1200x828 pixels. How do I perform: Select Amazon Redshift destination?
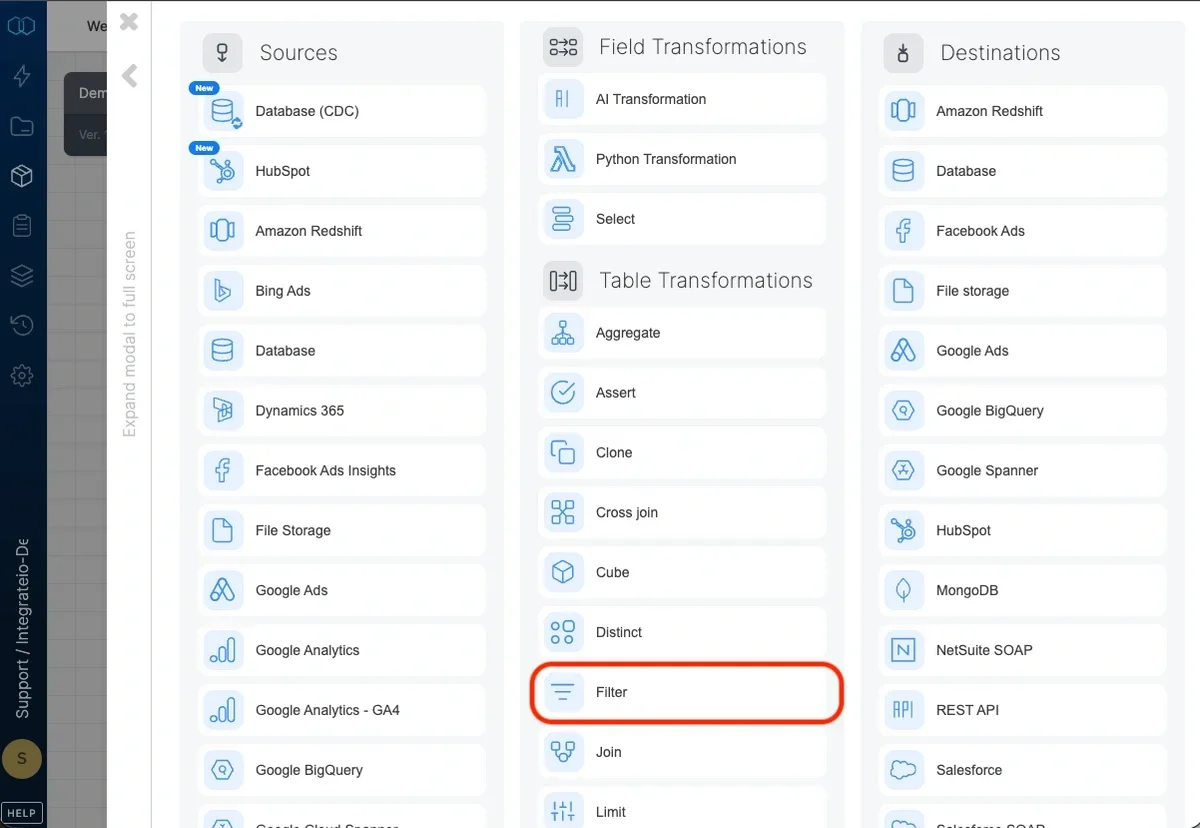tap(1023, 111)
